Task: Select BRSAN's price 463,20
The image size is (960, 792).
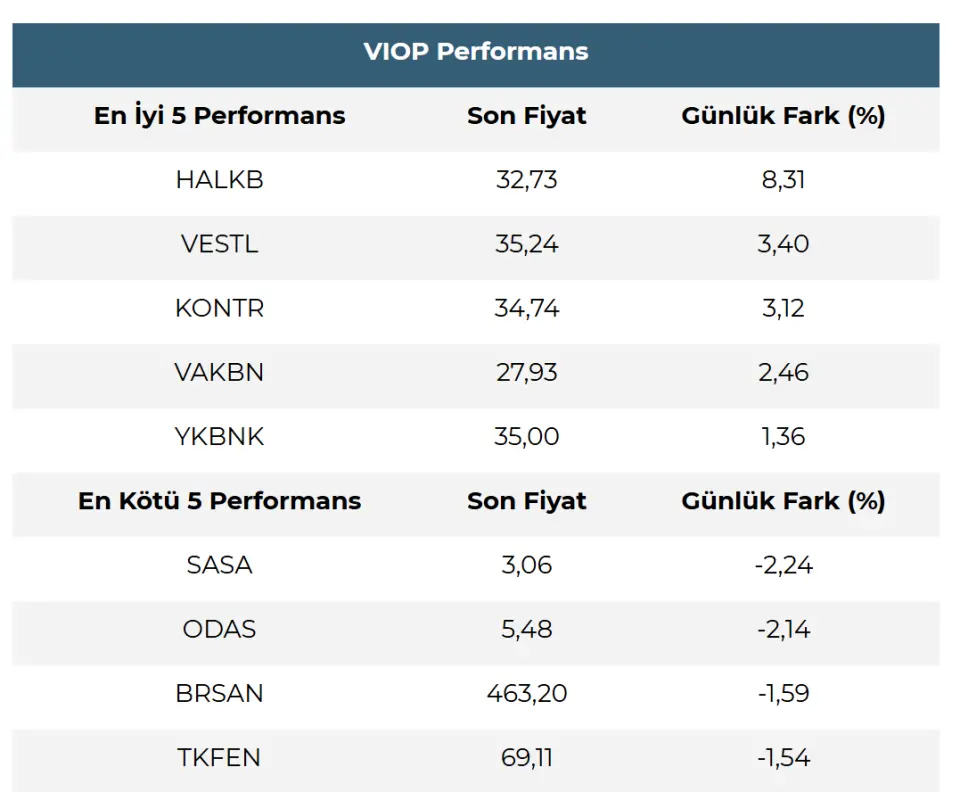Action: (x=526, y=693)
